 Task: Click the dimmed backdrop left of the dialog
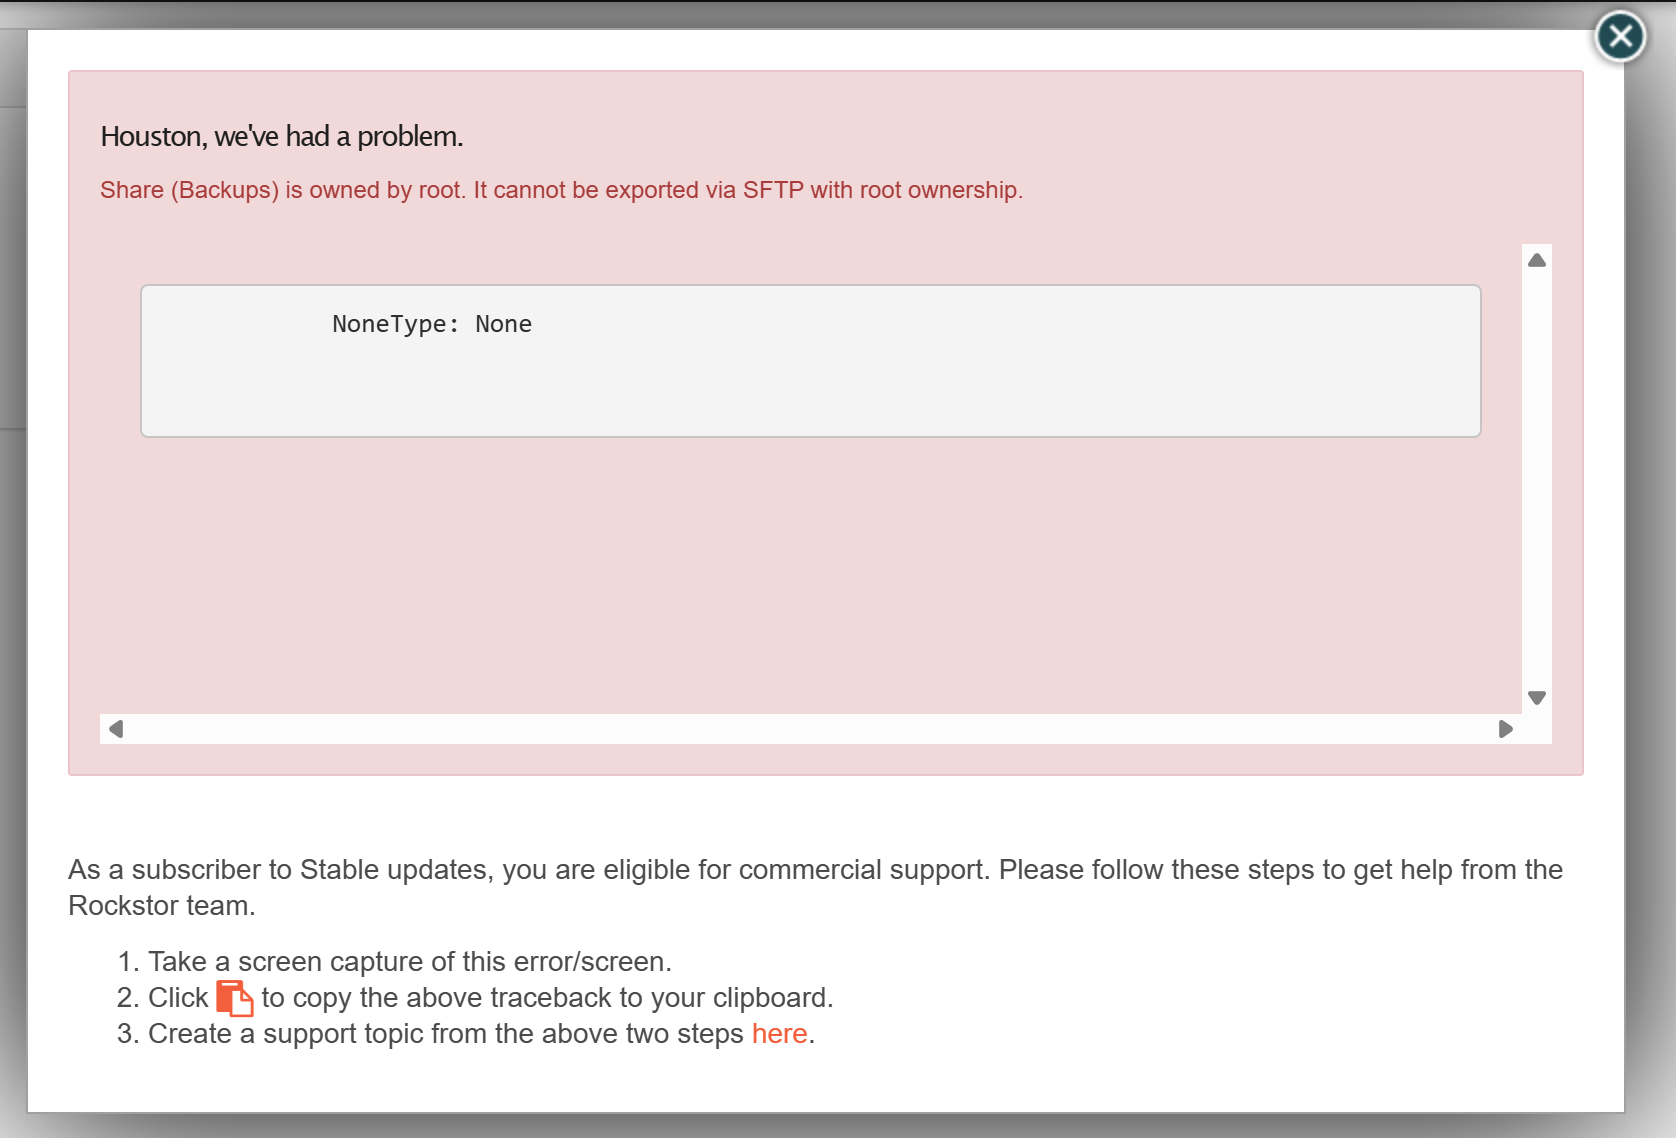coord(12,600)
